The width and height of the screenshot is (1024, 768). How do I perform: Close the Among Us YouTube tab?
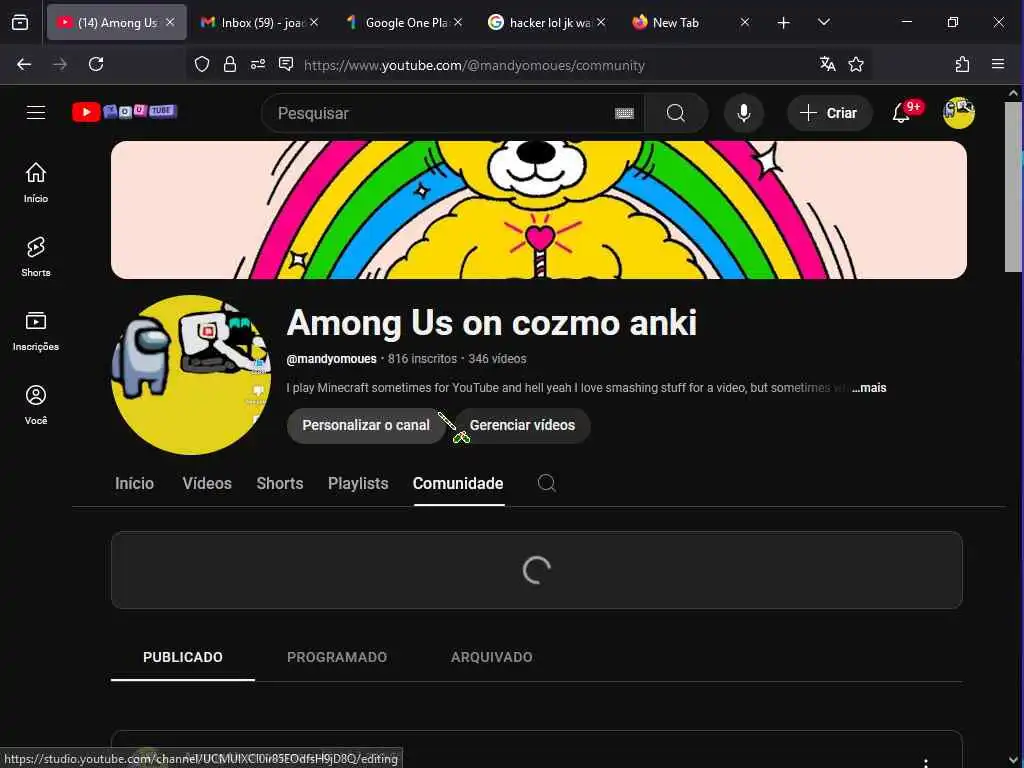pyautogui.click(x=170, y=22)
